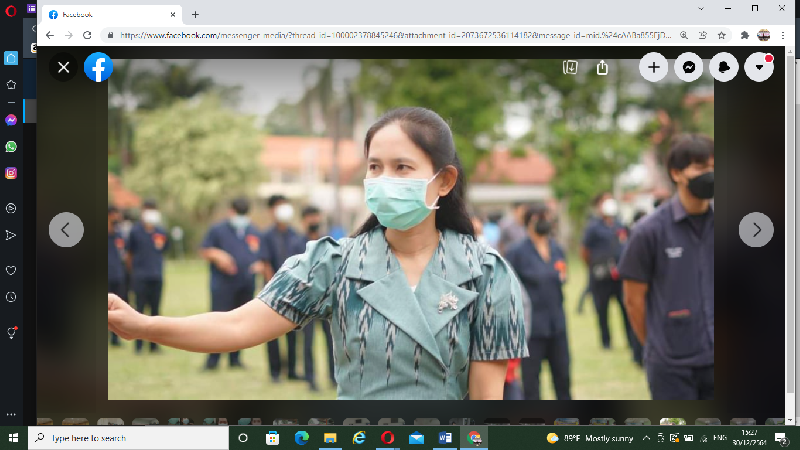Viewport: 800px width, 450px height.
Task: Close the Facebook photo viewer
Action: coord(64,67)
